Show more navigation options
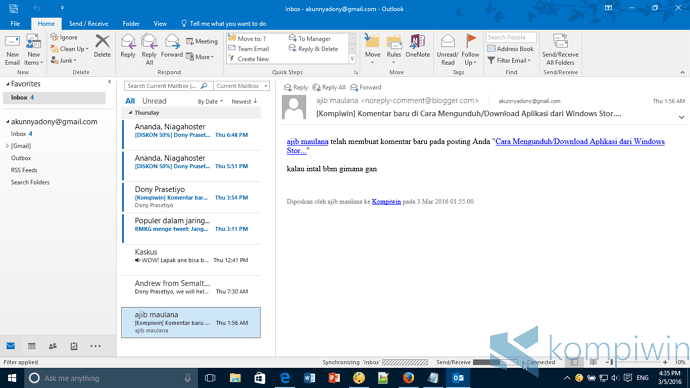Viewport: 690px width, 388px height. point(95,346)
